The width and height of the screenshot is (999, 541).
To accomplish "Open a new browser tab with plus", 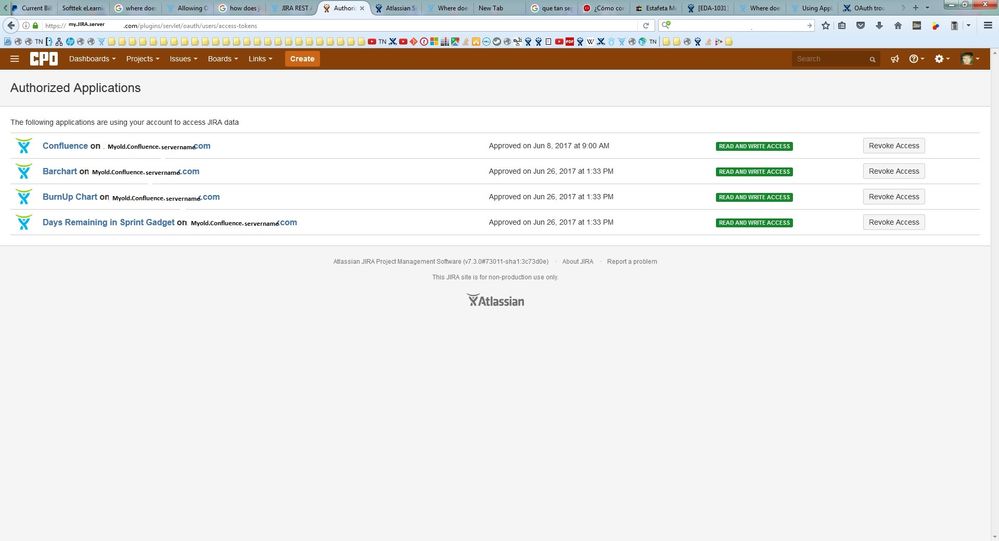I will tap(916, 8).
